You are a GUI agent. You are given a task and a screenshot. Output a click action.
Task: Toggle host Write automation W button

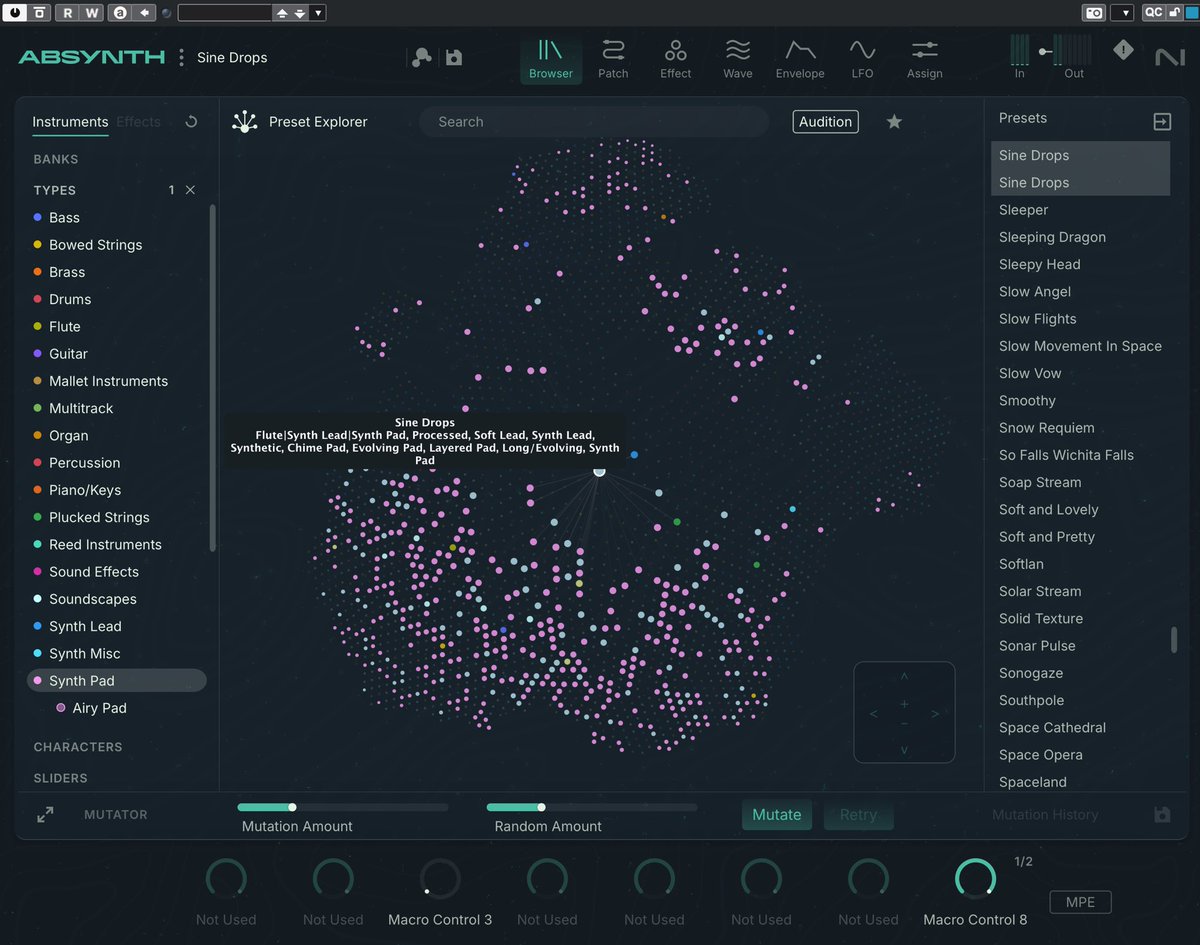tap(91, 13)
